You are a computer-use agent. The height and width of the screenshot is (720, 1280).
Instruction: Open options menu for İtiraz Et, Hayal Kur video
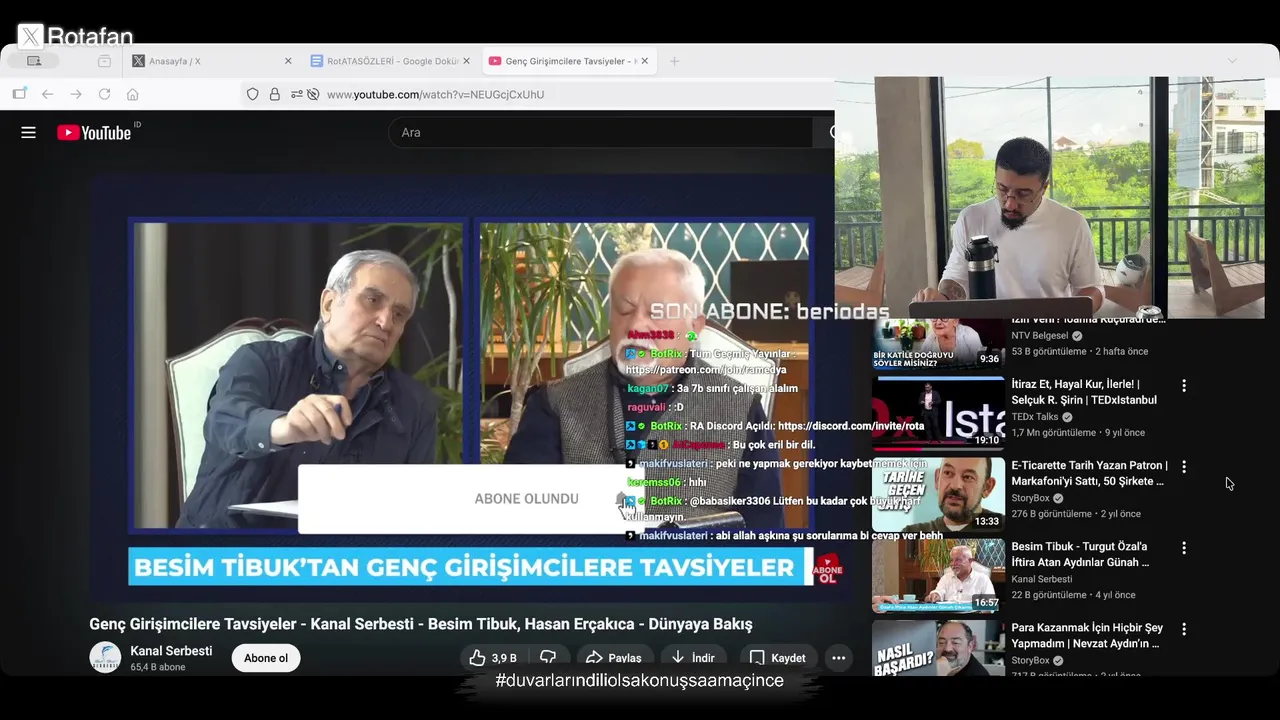click(1184, 385)
